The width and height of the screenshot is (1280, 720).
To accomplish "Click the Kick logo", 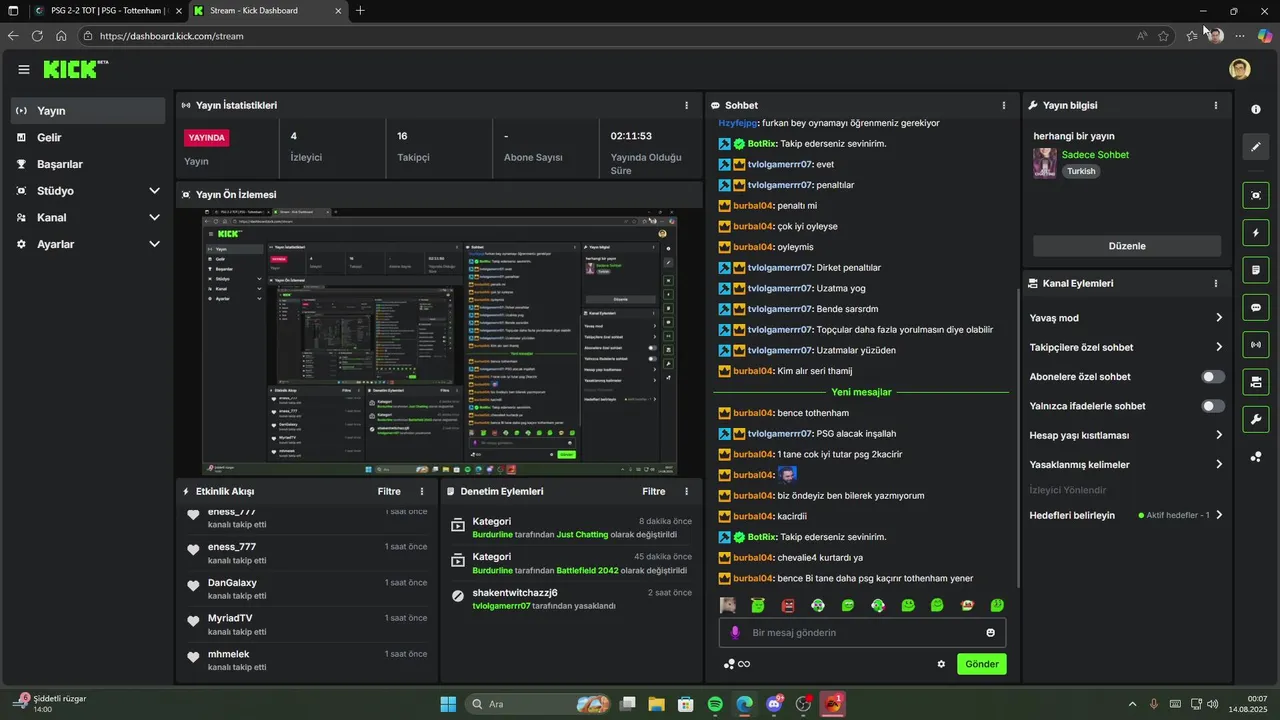I will tap(75, 69).
